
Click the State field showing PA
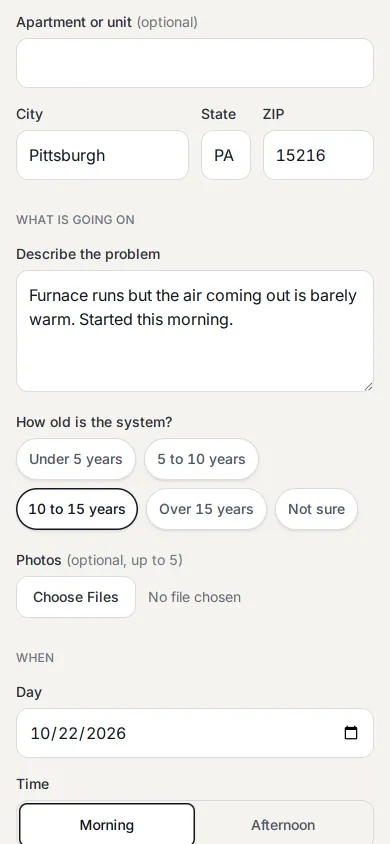pyautogui.click(x=226, y=155)
